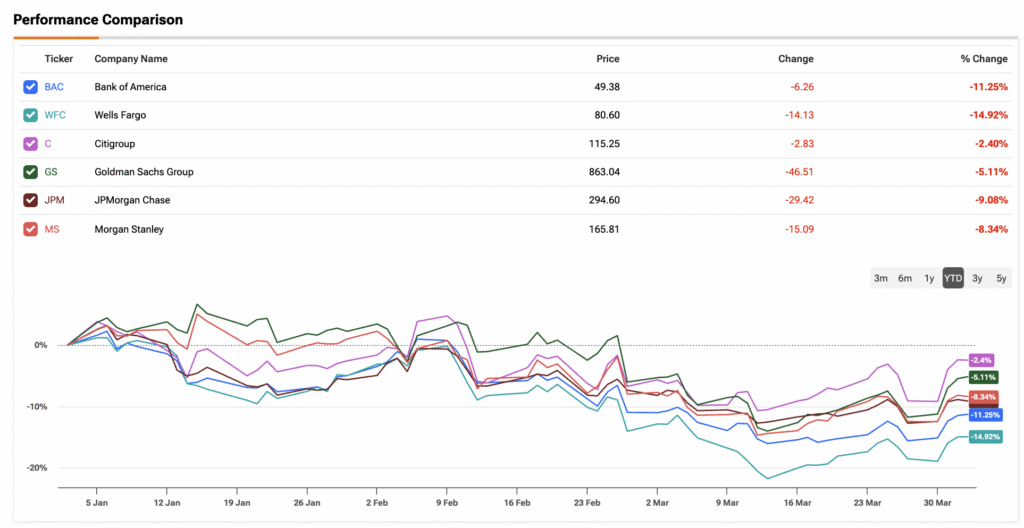Click the -14.13 change value
This screenshot has width=1024, height=528.
click(799, 115)
